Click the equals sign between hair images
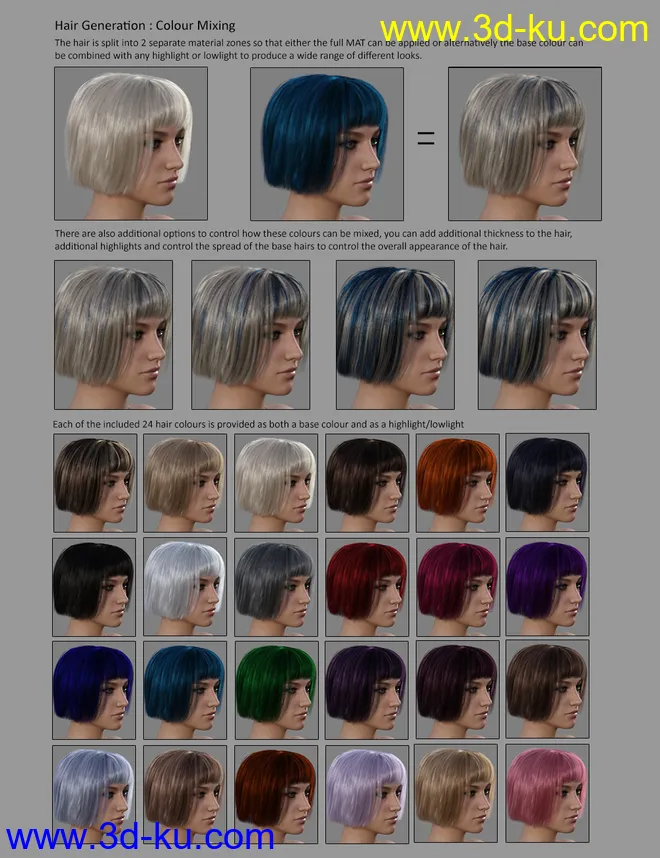The height and width of the screenshot is (858, 660). tap(426, 139)
